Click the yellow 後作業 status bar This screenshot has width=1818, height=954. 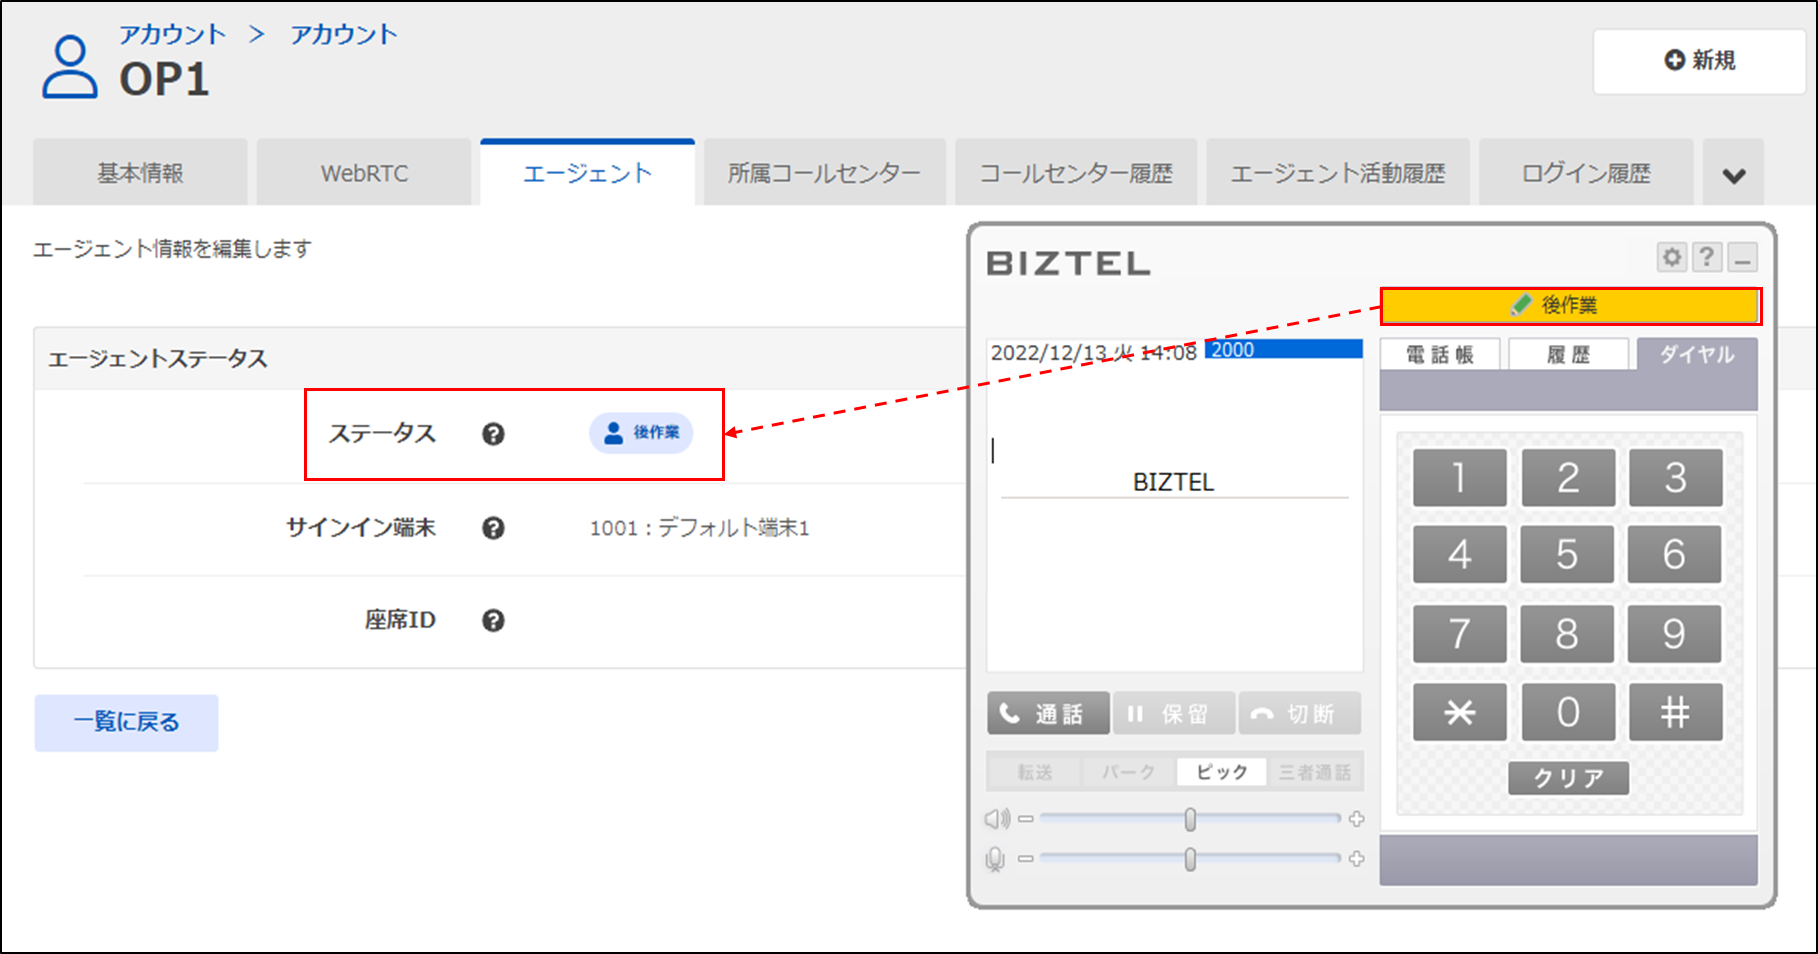point(1570,306)
